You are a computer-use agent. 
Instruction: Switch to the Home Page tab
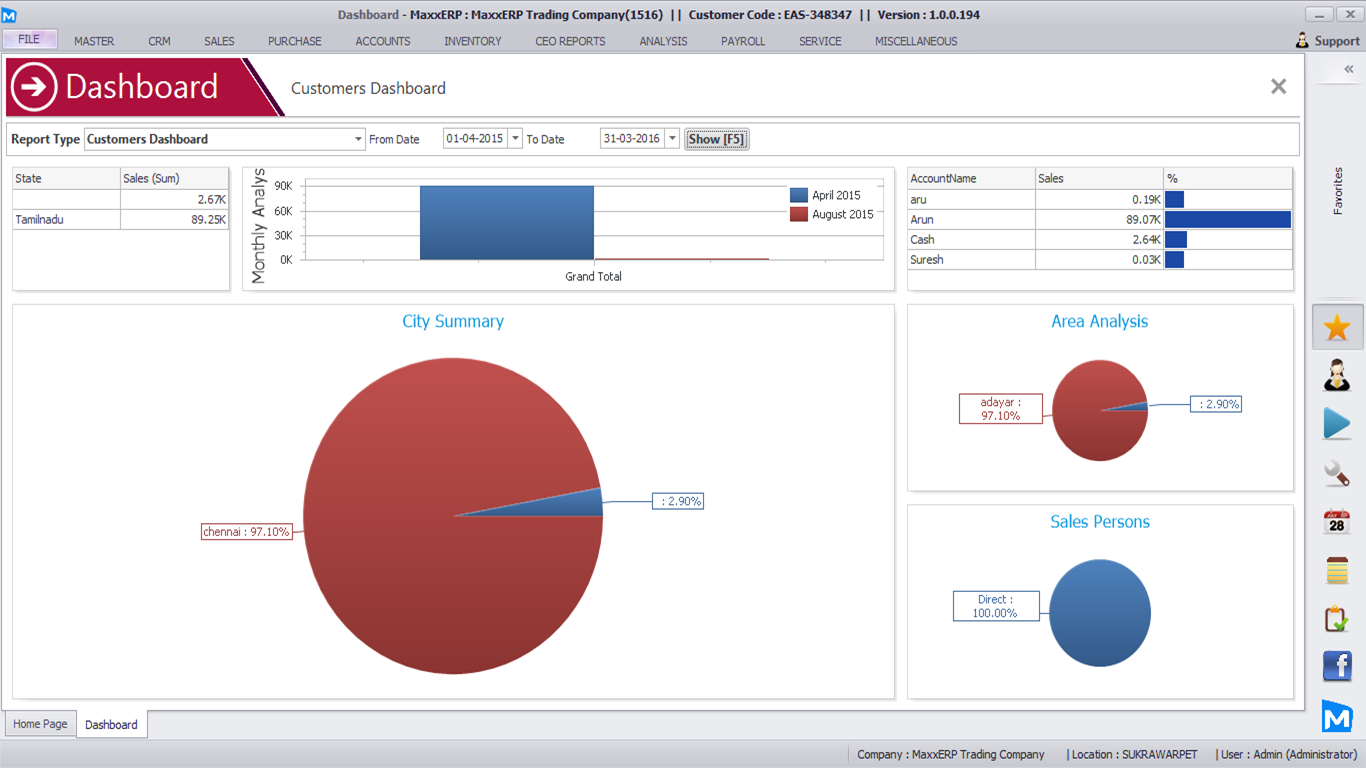pos(41,724)
